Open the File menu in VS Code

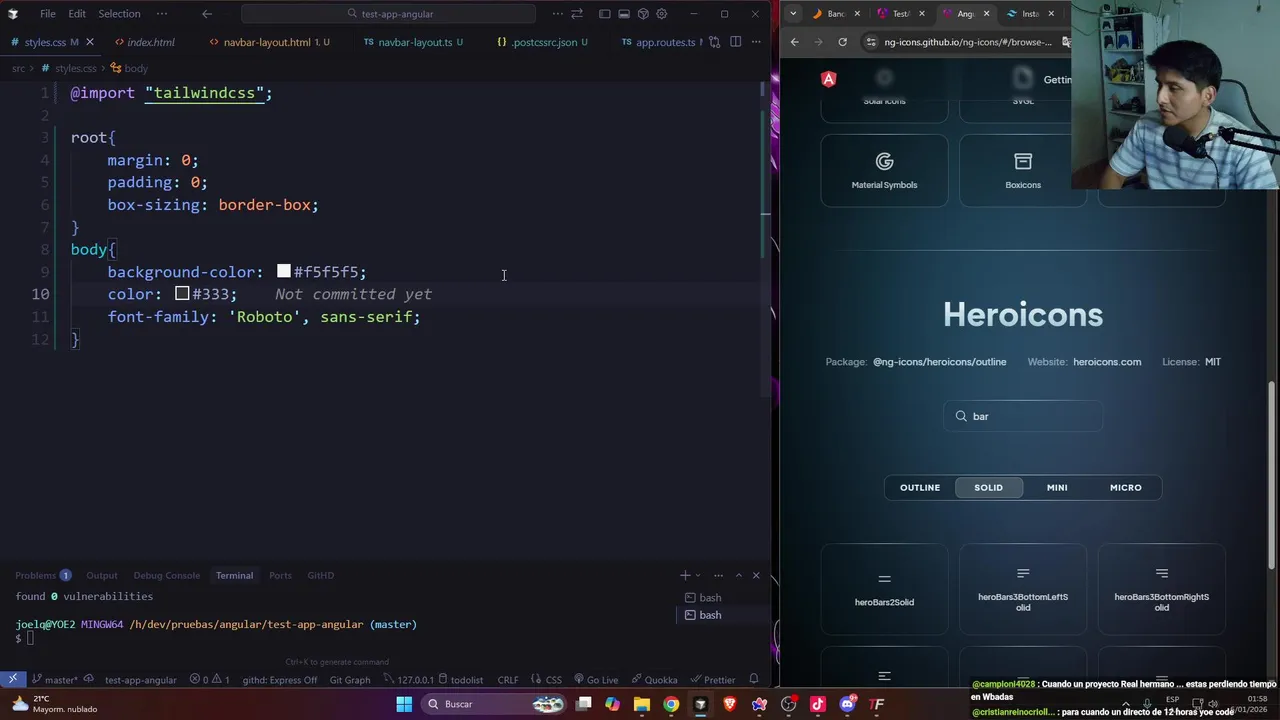47,14
